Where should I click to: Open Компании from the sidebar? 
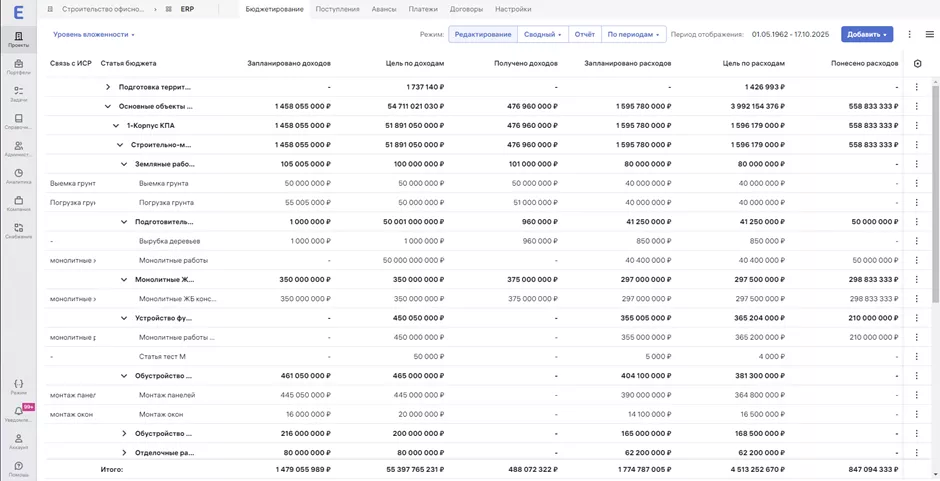point(18,203)
